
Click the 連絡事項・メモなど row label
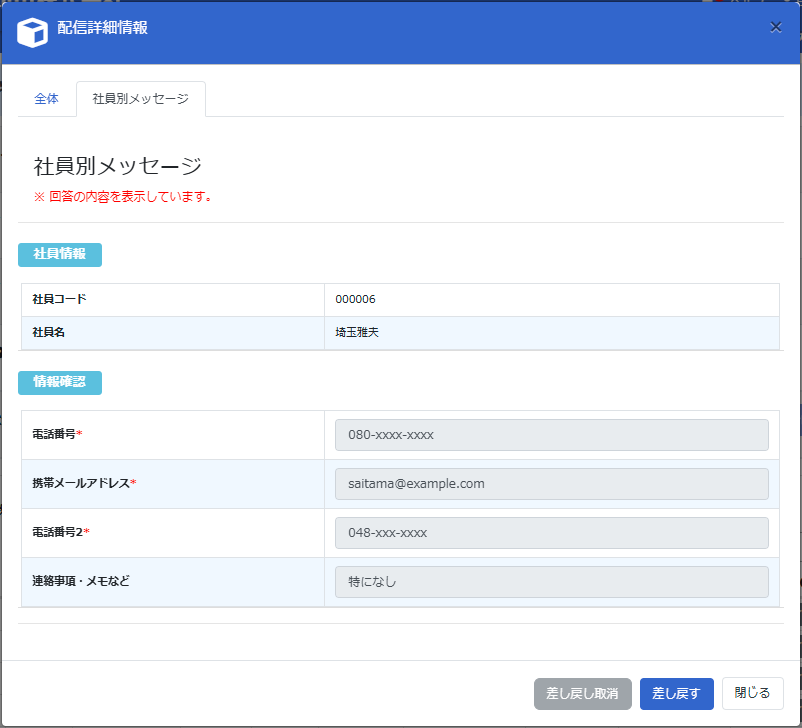[x=81, y=582]
